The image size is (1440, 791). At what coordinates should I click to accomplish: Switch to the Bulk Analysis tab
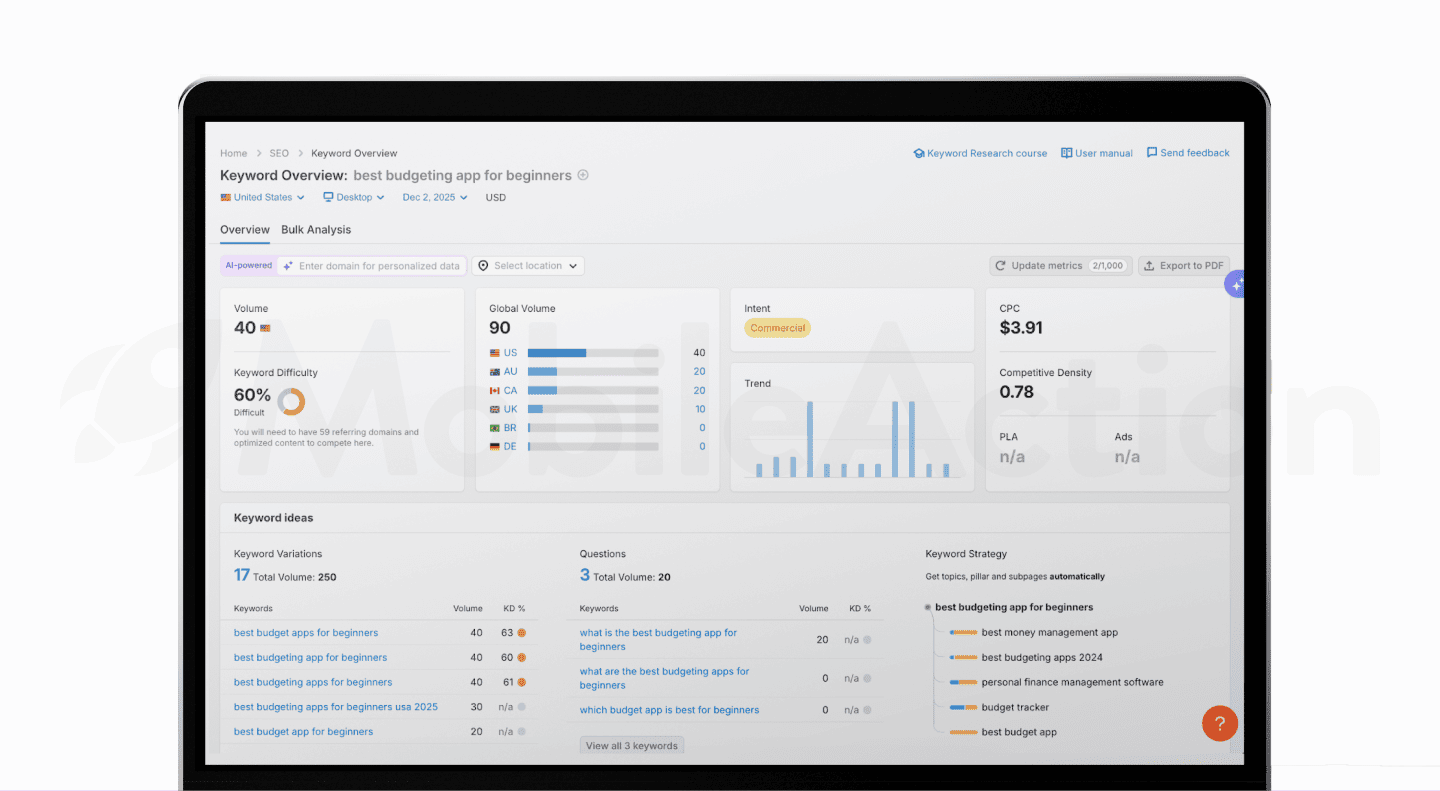(x=316, y=230)
